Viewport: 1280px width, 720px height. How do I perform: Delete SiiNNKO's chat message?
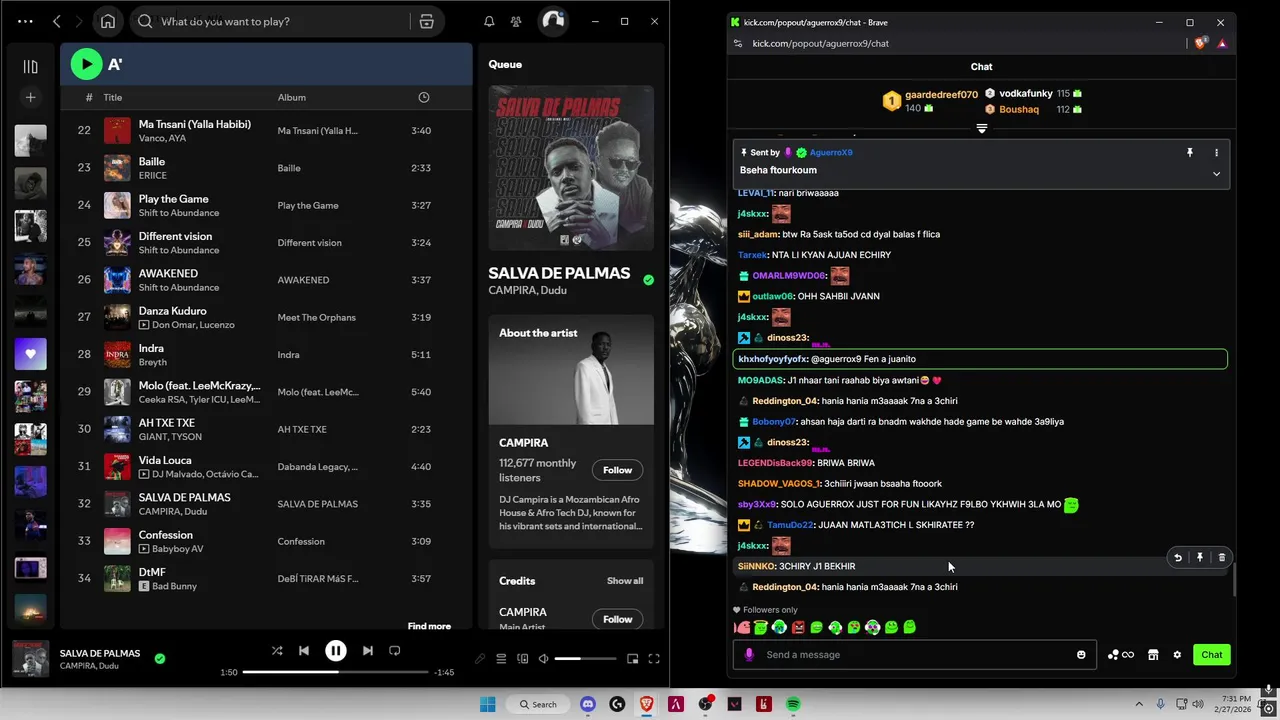point(1221,558)
